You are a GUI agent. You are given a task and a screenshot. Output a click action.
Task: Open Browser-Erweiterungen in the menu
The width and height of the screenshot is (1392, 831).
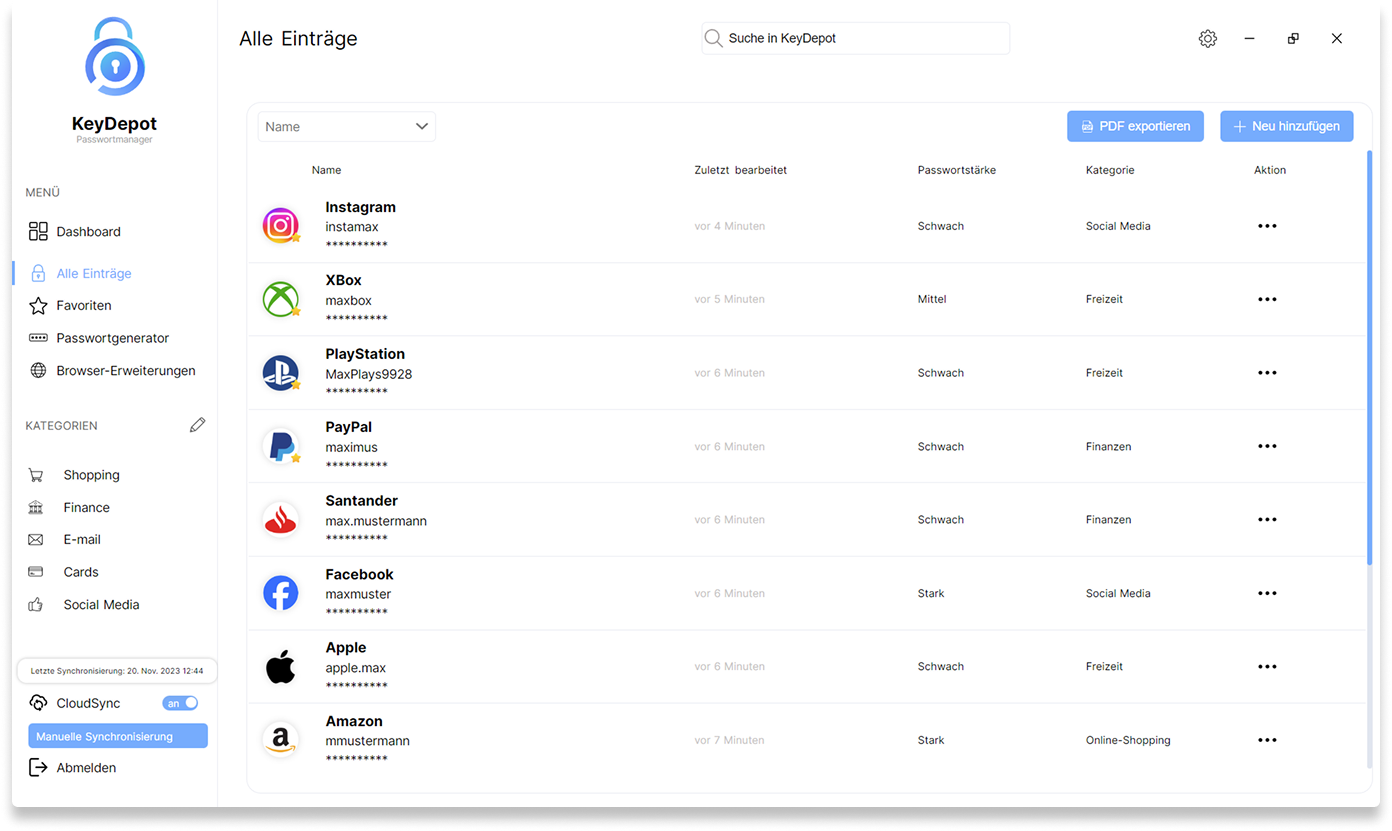pos(126,370)
